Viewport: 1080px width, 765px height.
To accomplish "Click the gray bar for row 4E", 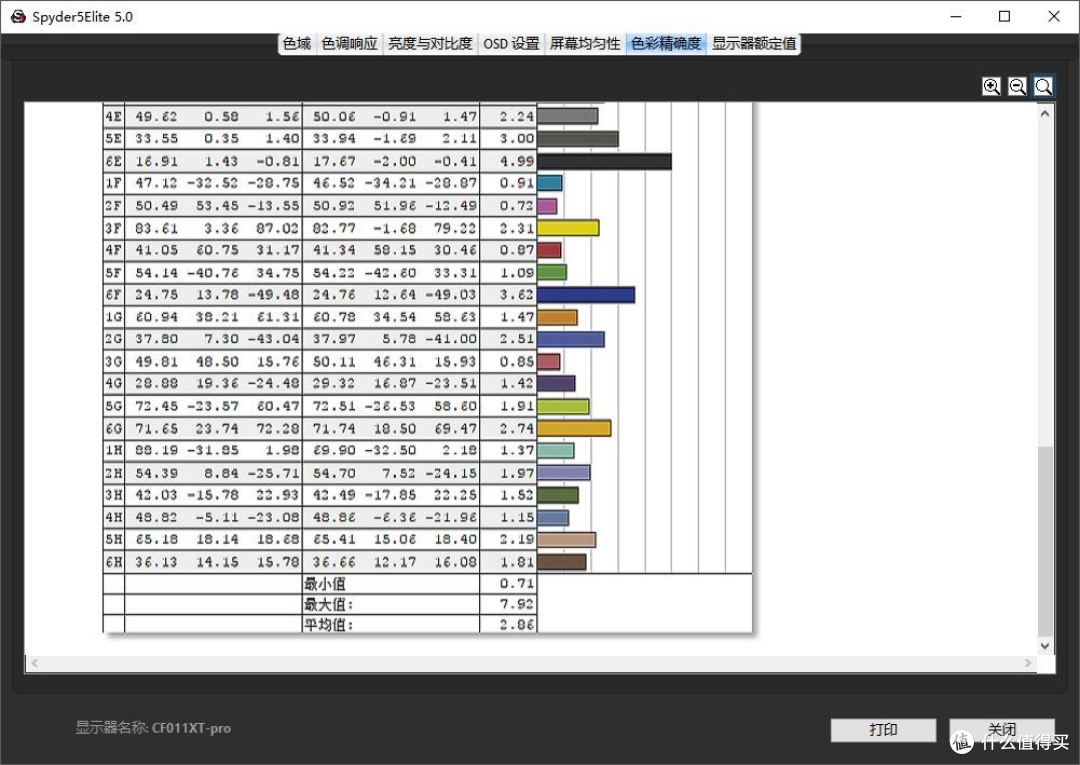I will point(568,116).
